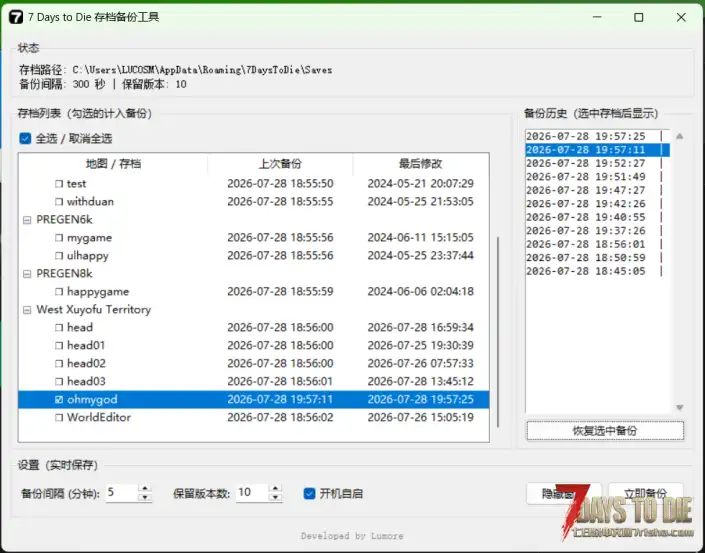Screen dimensions: 705x553
Task: Collapse the PREGEN6k tree node
Action: (27, 220)
